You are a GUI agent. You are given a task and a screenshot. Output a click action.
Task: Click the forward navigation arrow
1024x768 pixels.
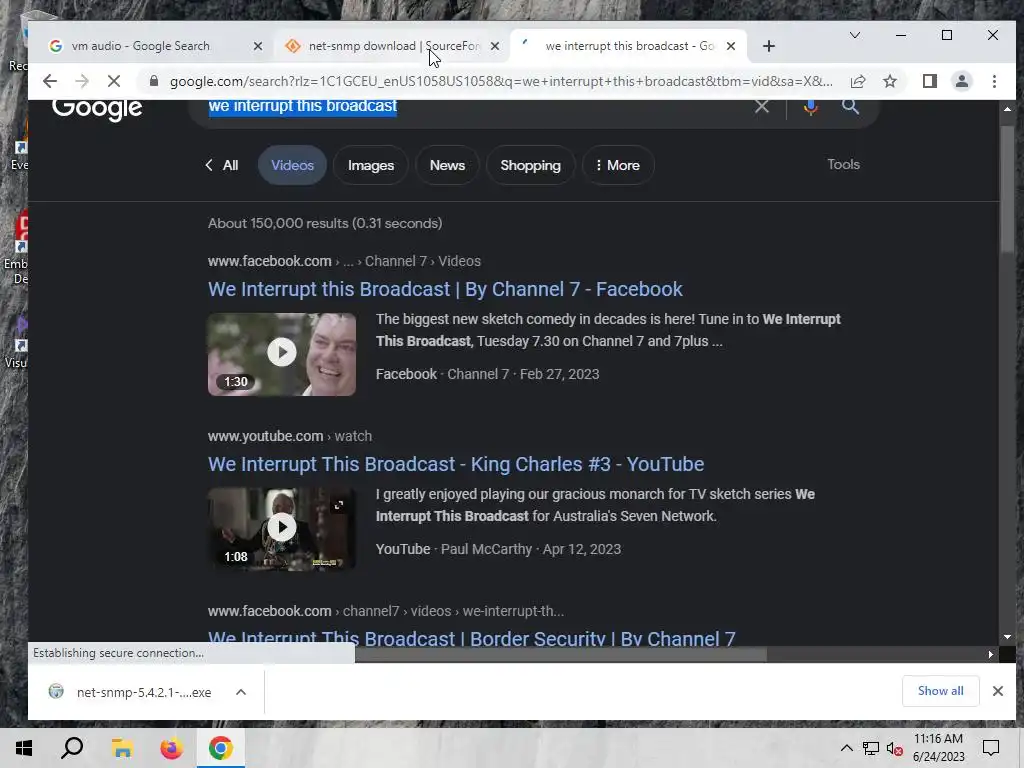(x=82, y=81)
